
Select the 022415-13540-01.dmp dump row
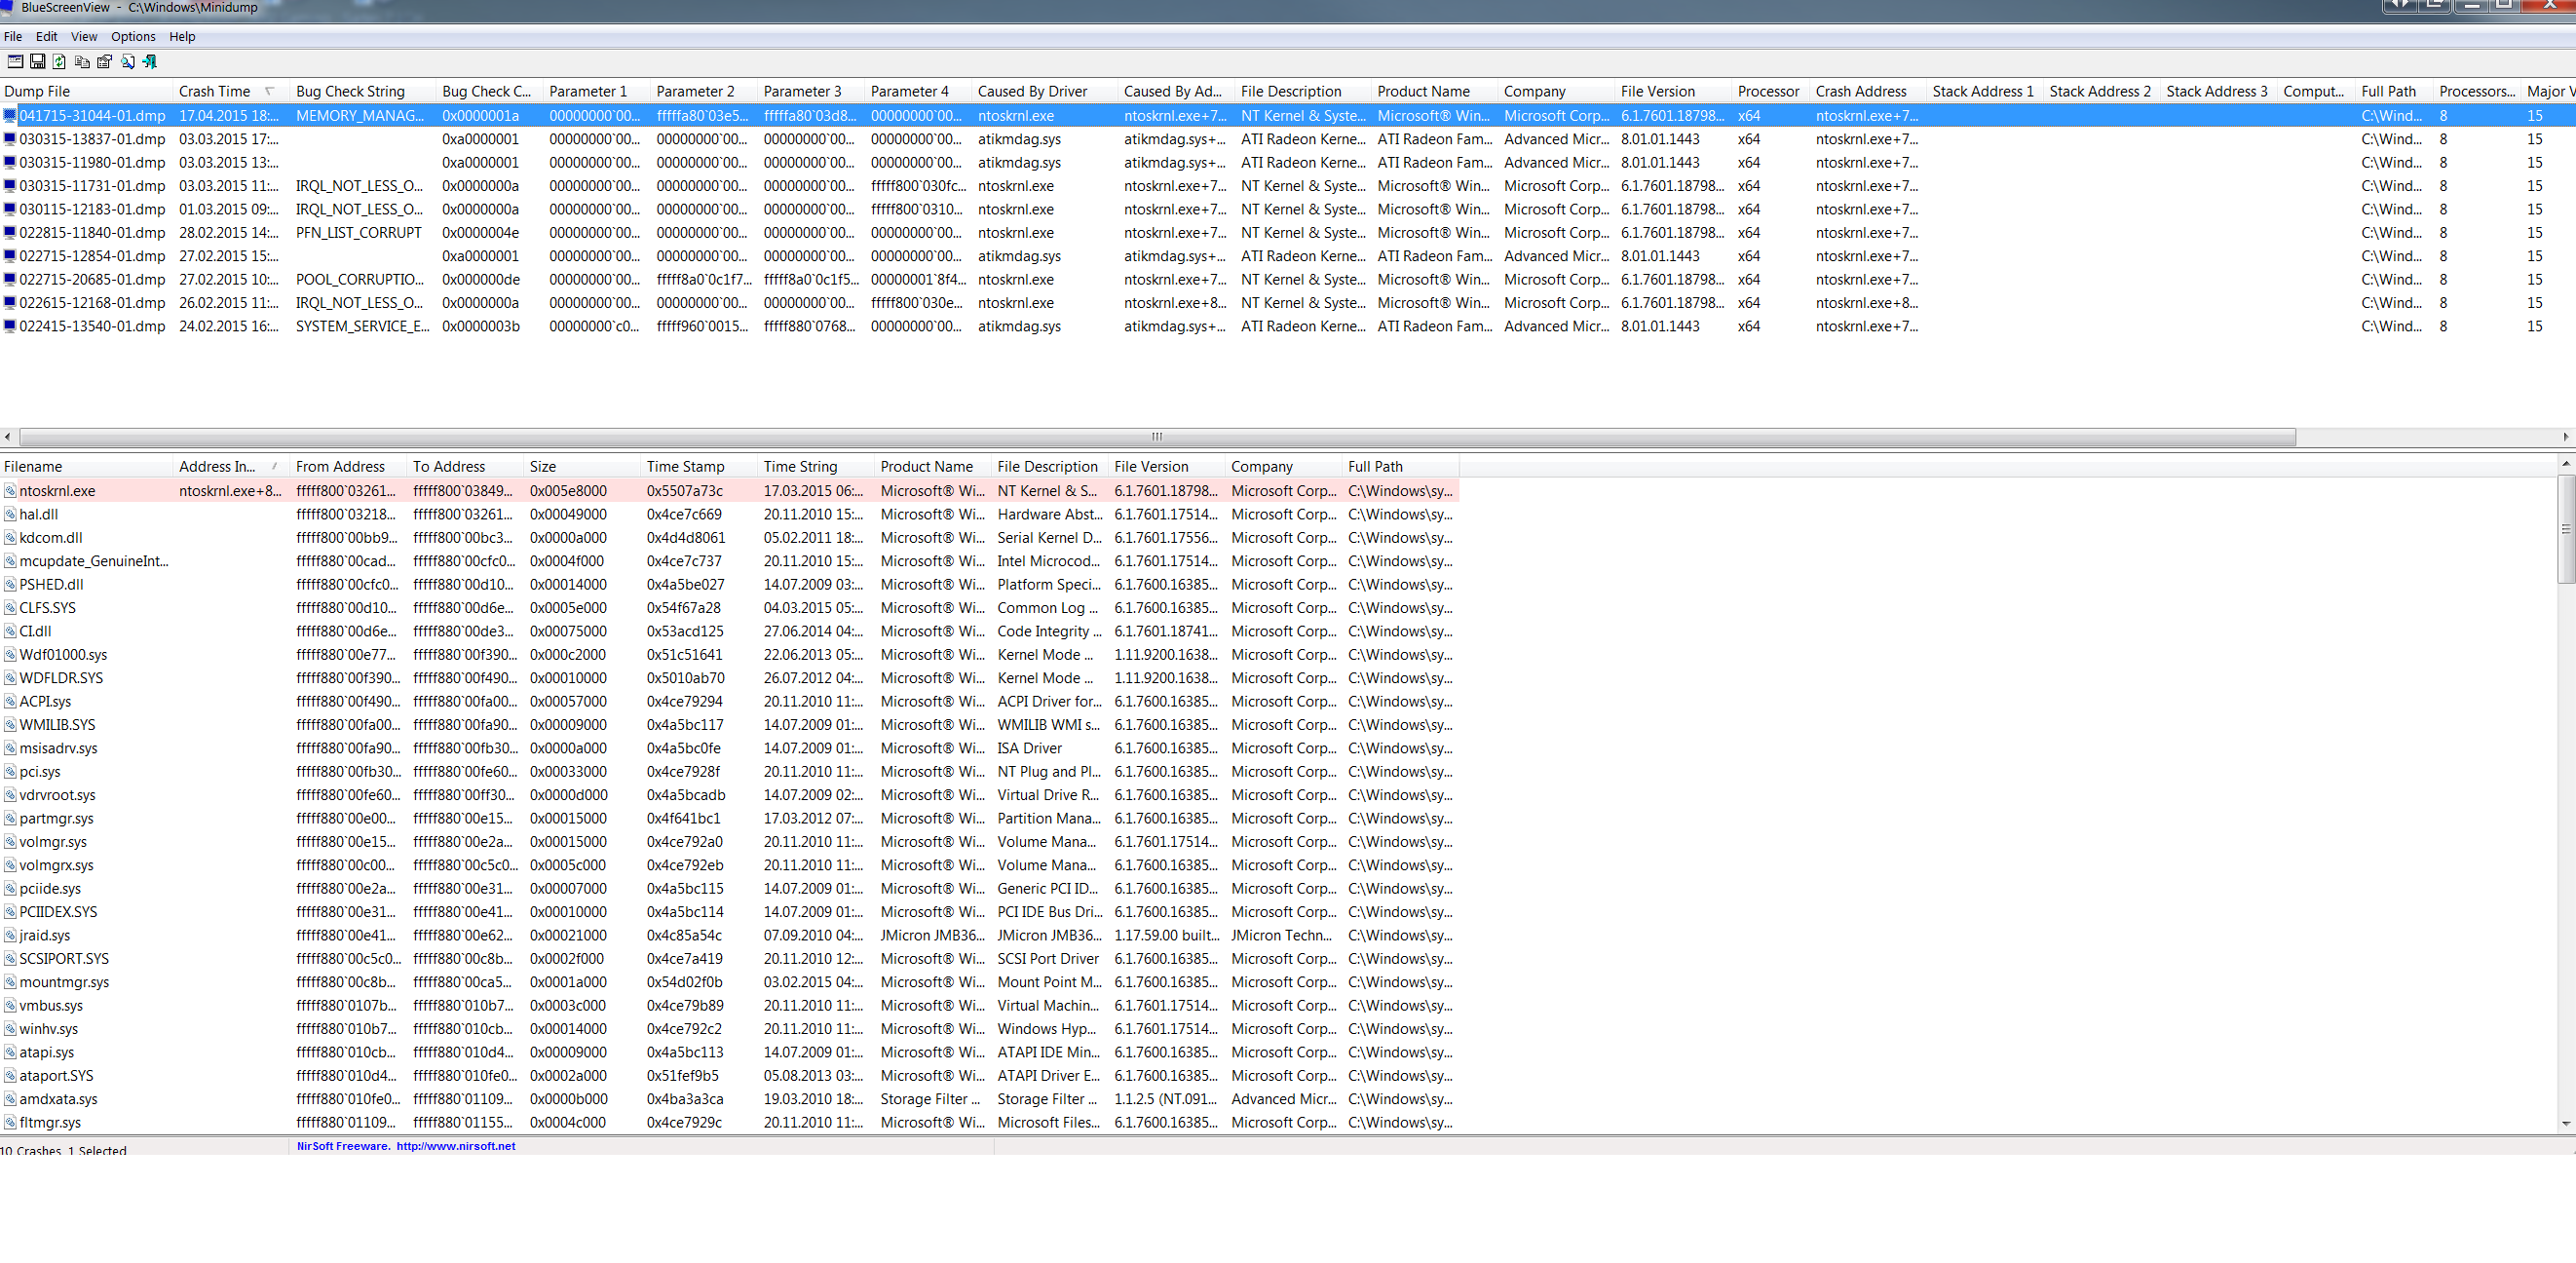(92, 326)
